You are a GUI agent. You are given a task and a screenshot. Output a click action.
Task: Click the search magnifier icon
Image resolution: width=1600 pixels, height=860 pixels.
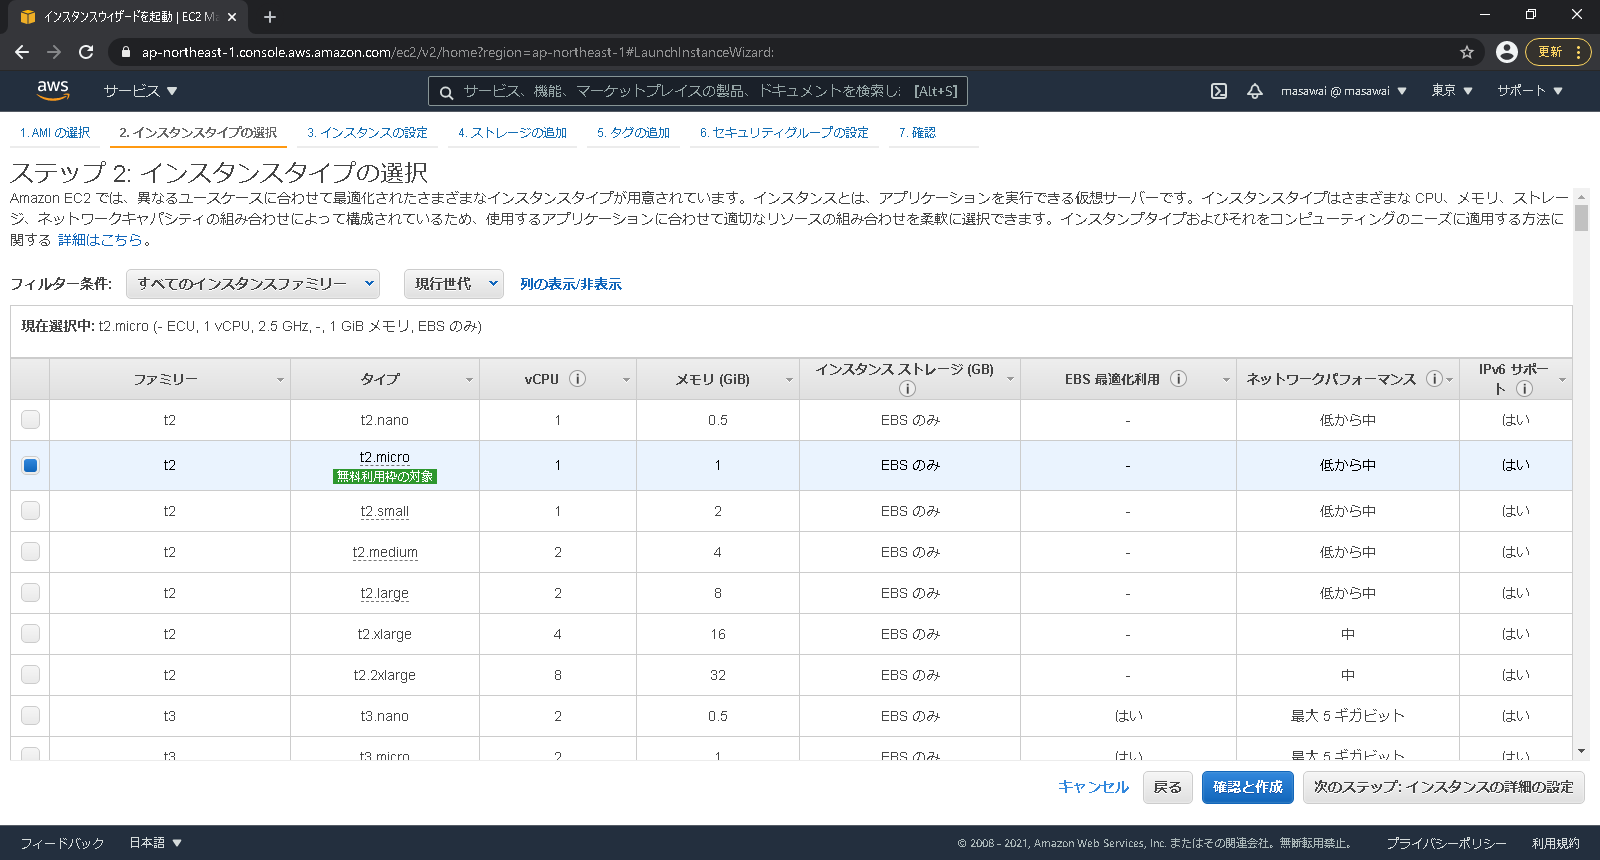coord(447,92)
